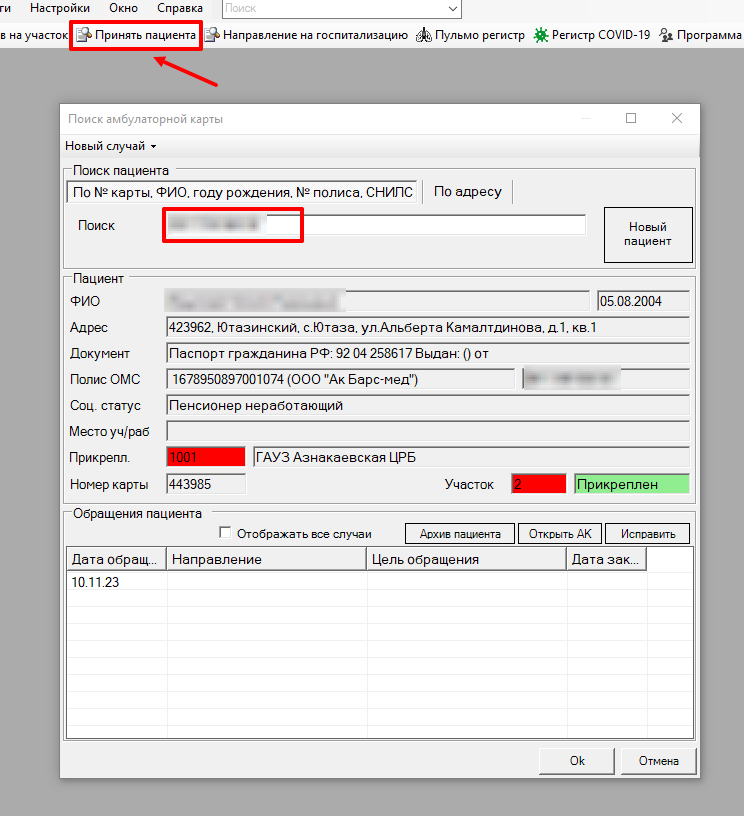
Task: Maximize the 'Поиск амбулаторной карты' dialog
Action: click(631, 118)
